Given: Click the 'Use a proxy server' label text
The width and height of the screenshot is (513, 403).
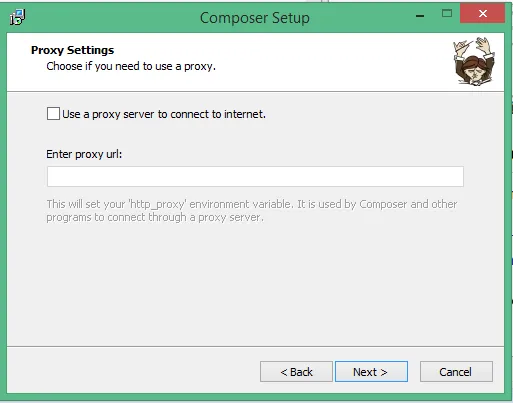Looking at the screenshot, I should (164, 114).
